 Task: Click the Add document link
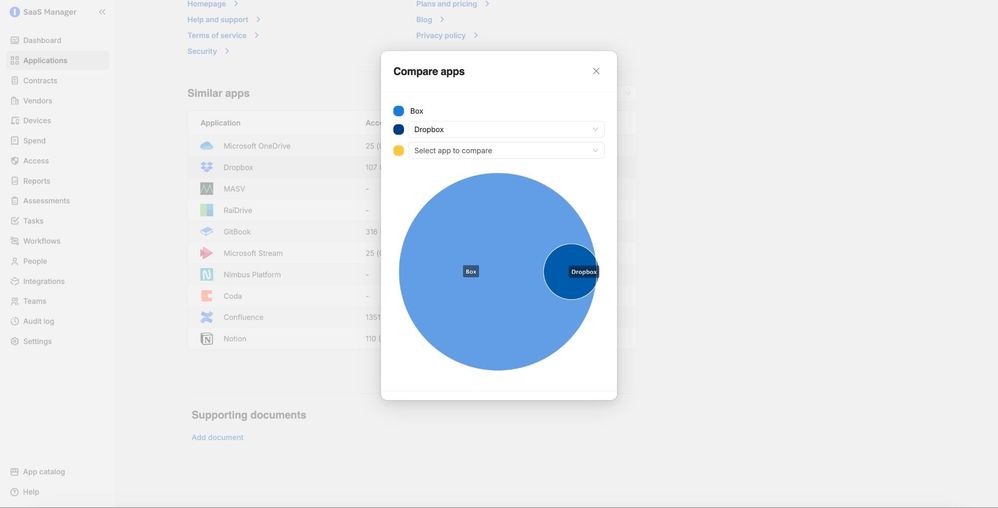pyautogui.click(x=217, y=437)
